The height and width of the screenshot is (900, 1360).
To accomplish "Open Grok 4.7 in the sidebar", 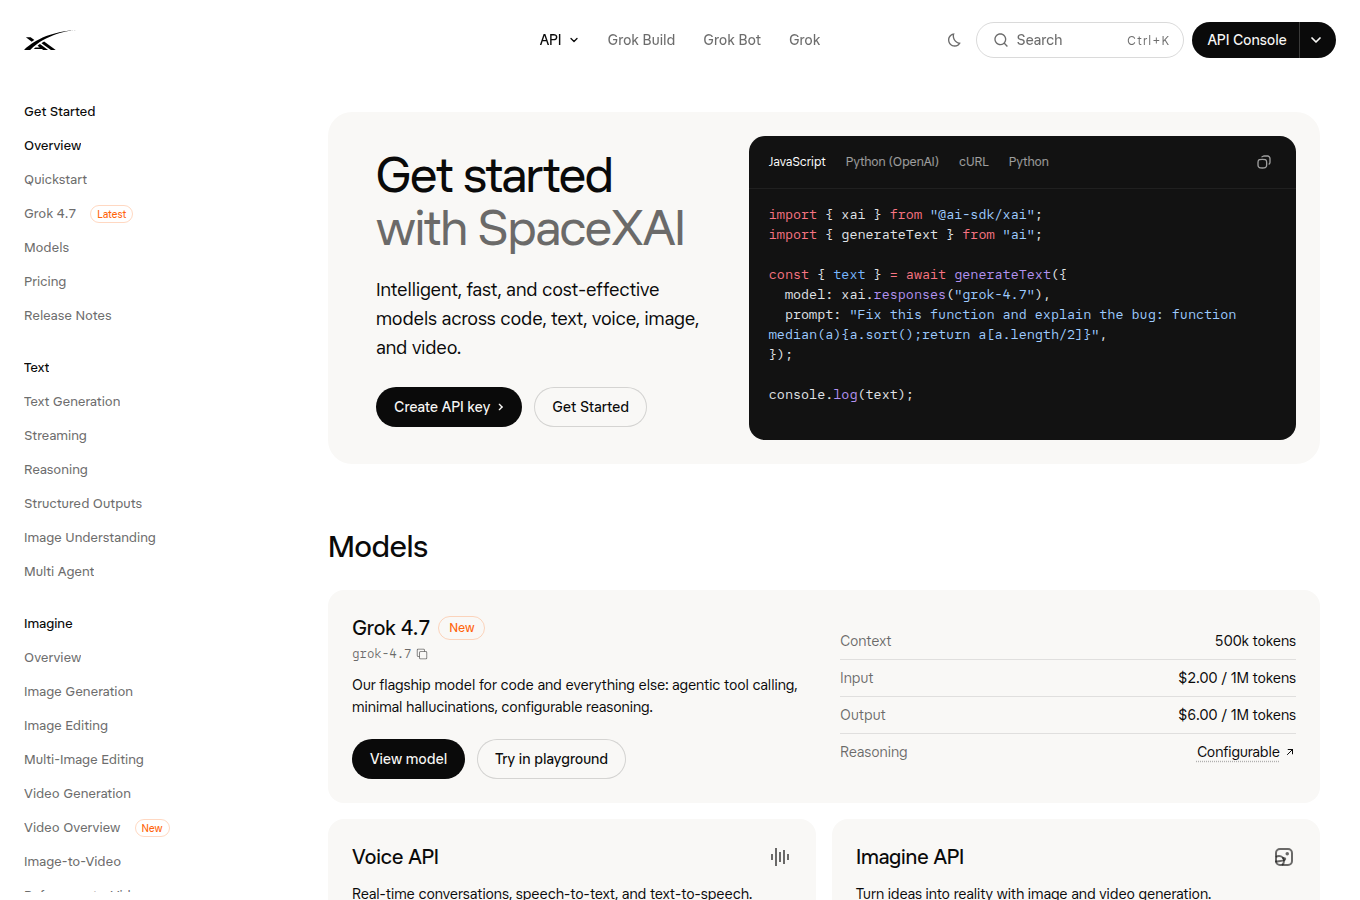I will point(50,214).
